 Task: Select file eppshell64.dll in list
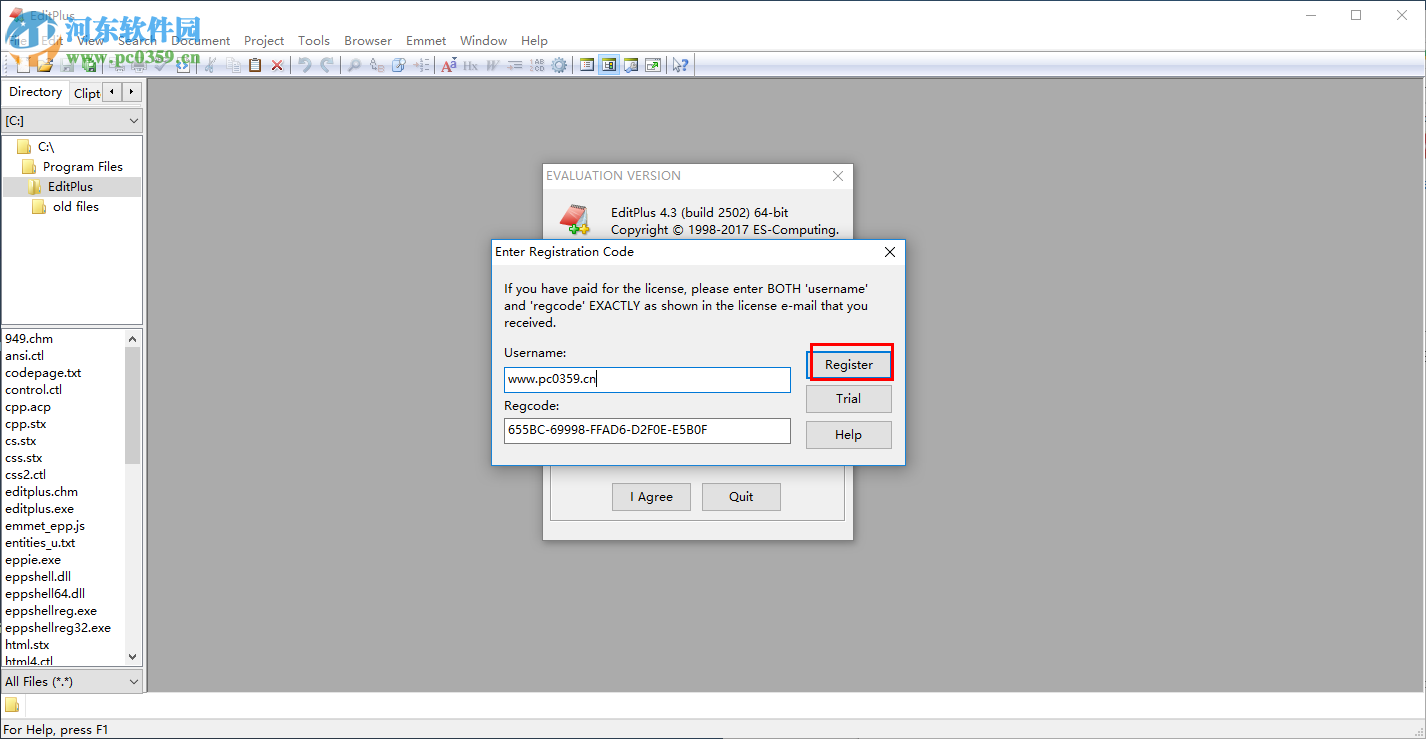(x=45, y=594)
